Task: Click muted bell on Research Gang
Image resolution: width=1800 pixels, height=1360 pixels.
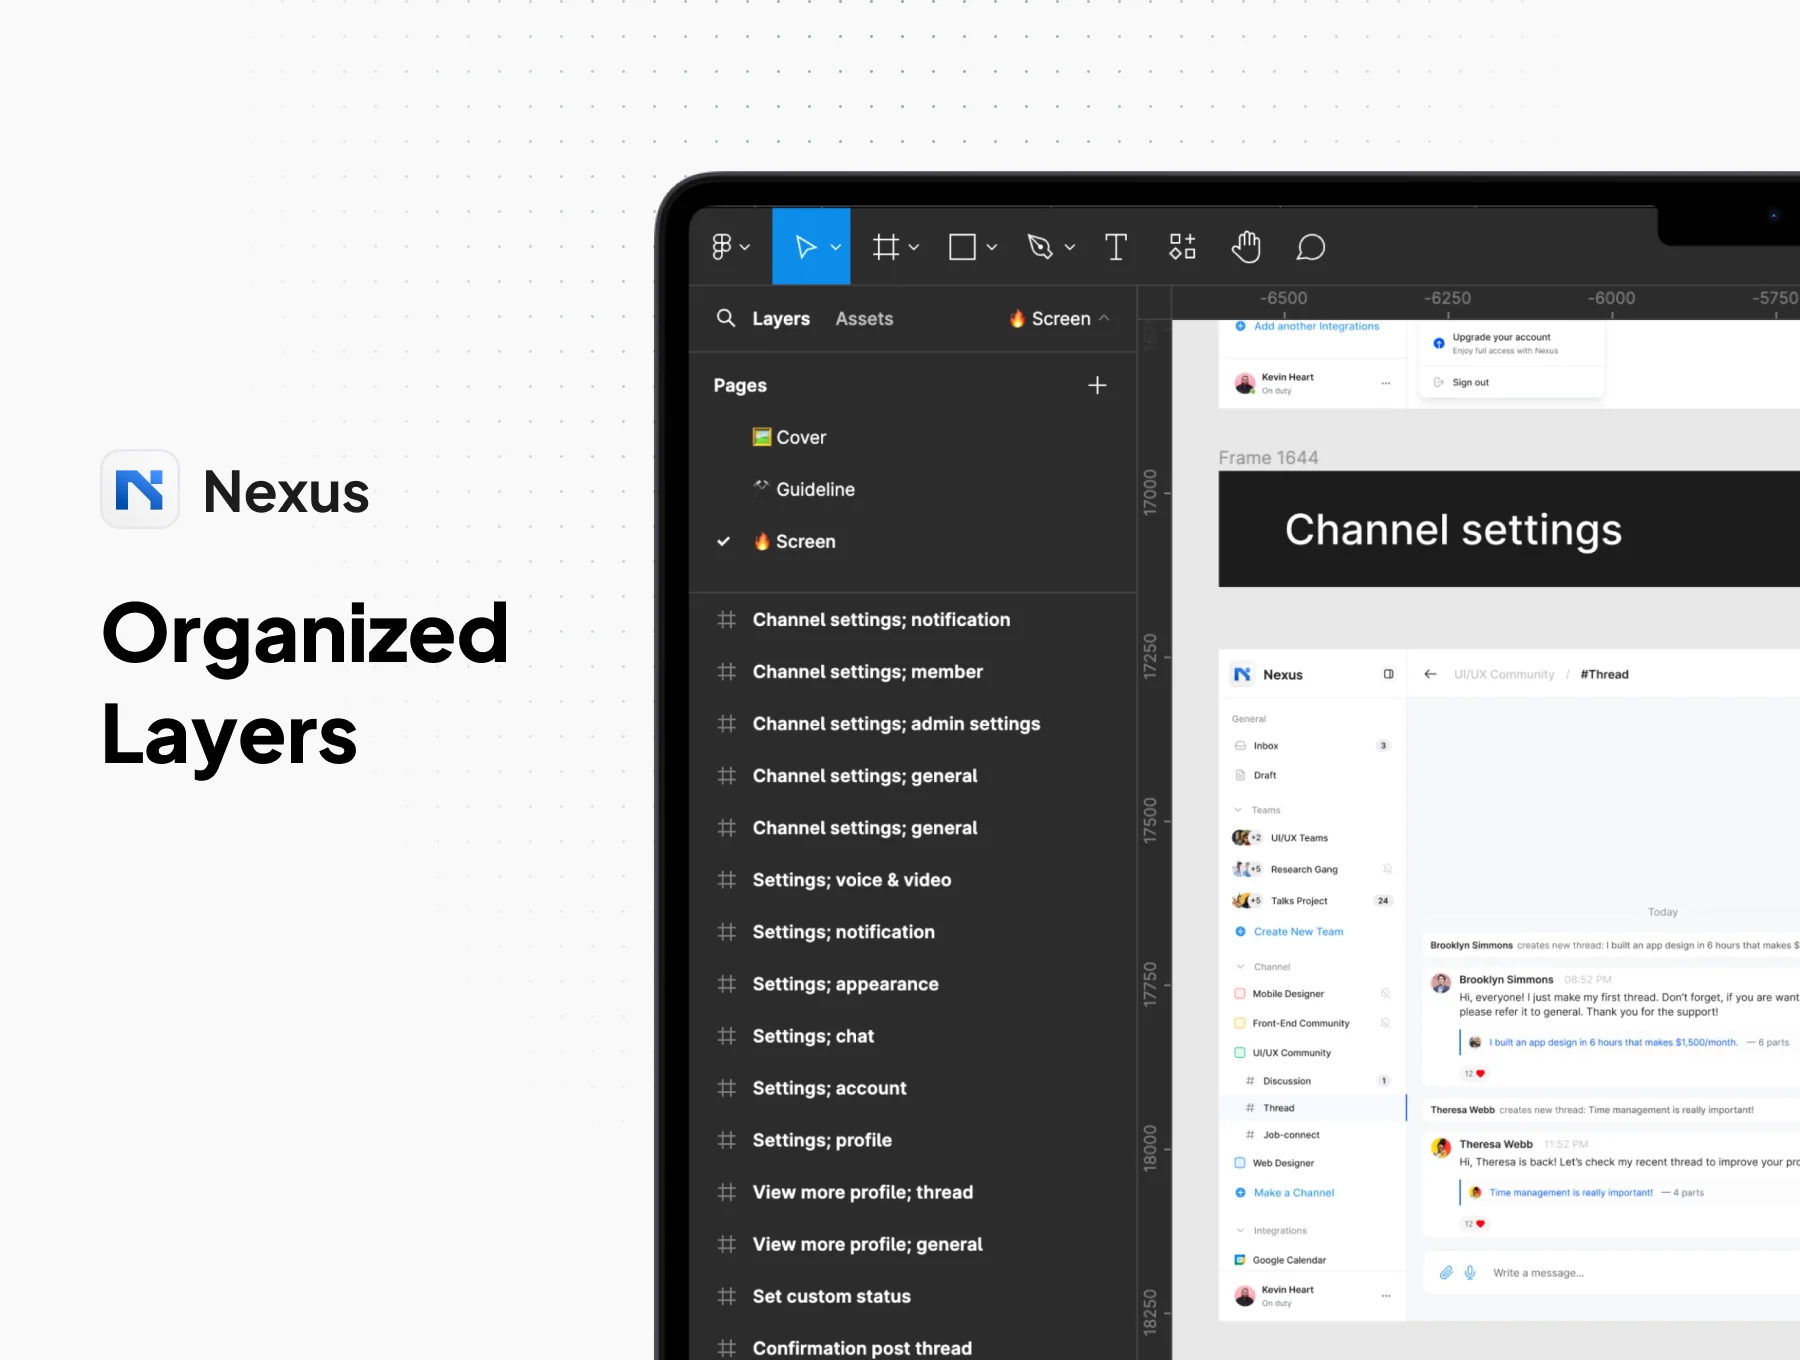Action: click(x=1387, y=869)
